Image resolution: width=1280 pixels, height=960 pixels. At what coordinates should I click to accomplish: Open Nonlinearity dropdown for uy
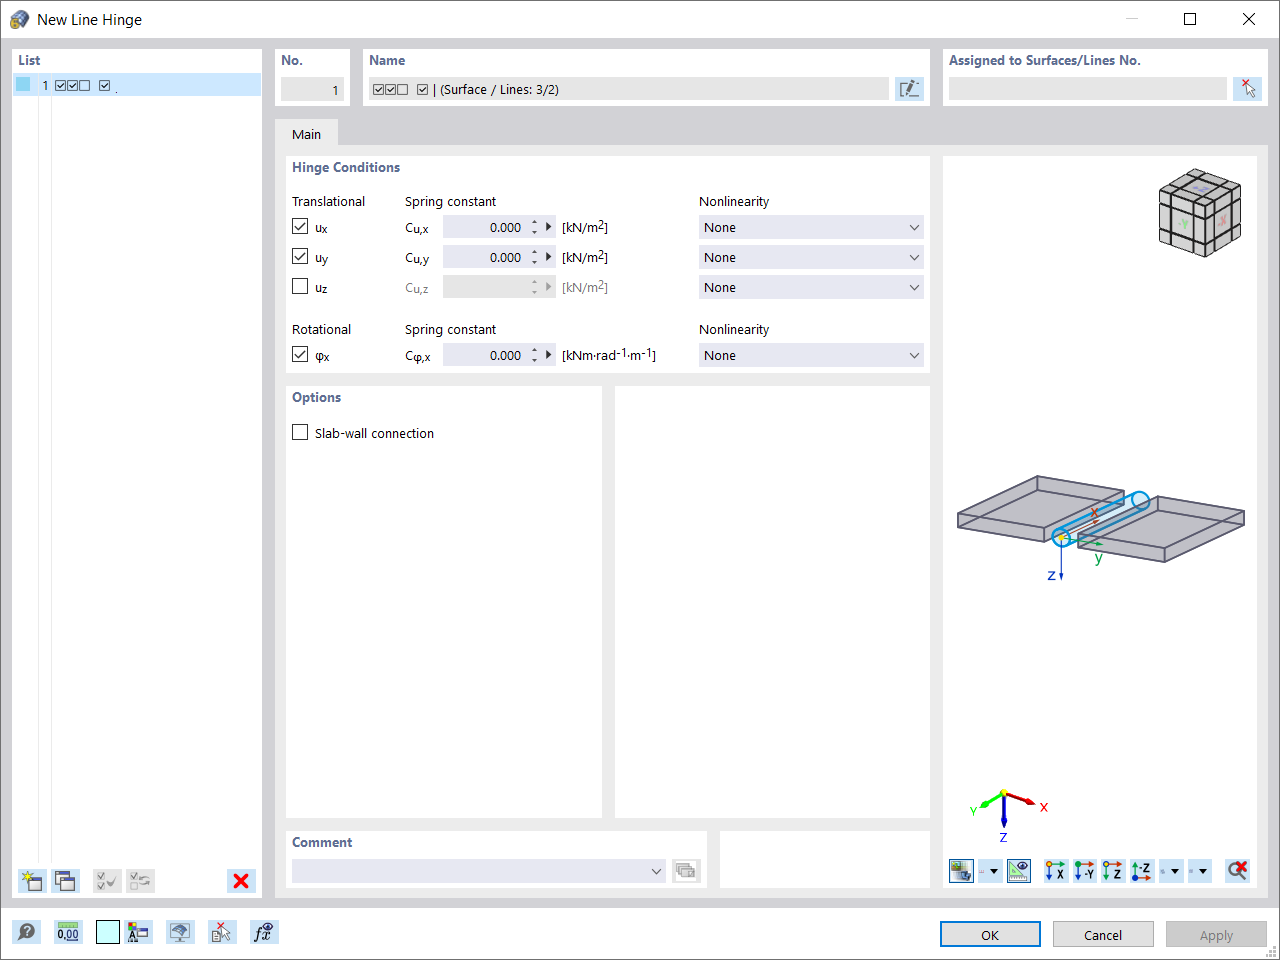[811, 257]
